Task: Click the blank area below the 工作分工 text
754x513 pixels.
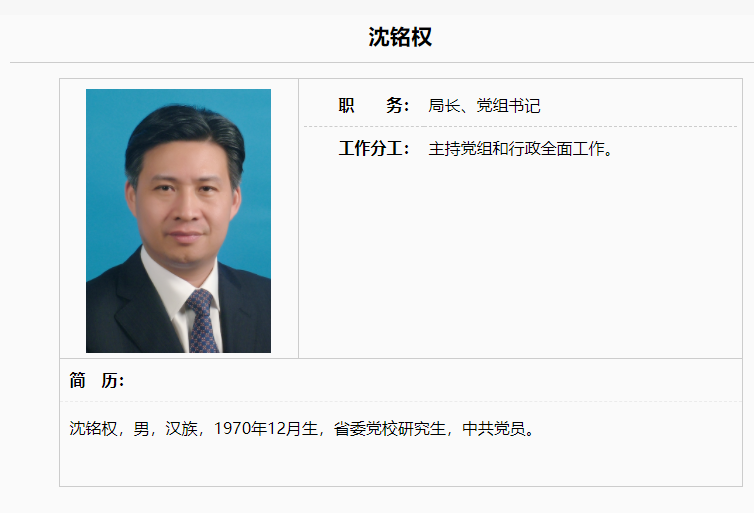Action: click(520, 260)
